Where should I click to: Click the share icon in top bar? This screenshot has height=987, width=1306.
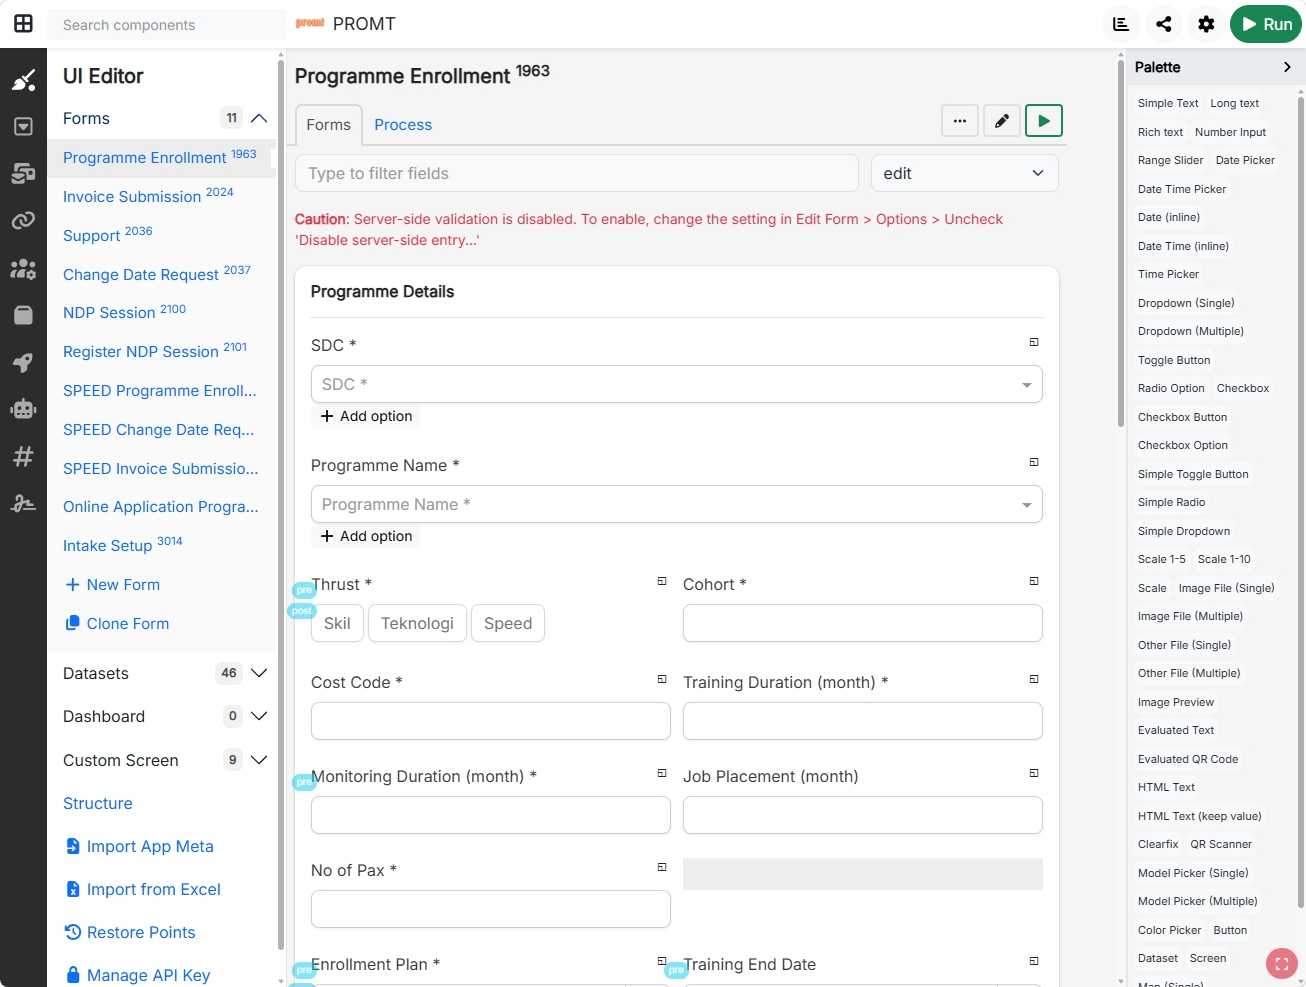click(1164, 24)
